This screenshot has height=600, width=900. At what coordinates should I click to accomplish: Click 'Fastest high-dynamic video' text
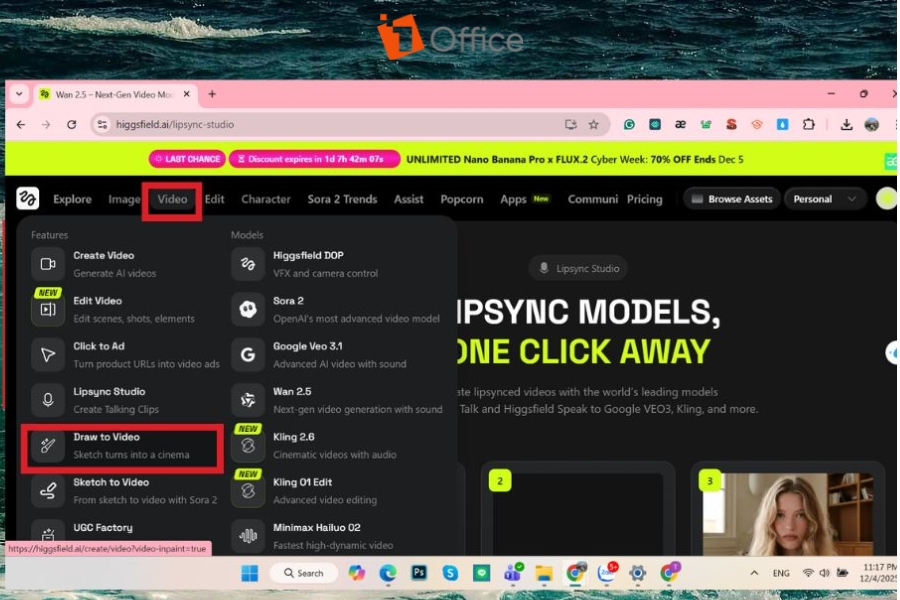333,545
